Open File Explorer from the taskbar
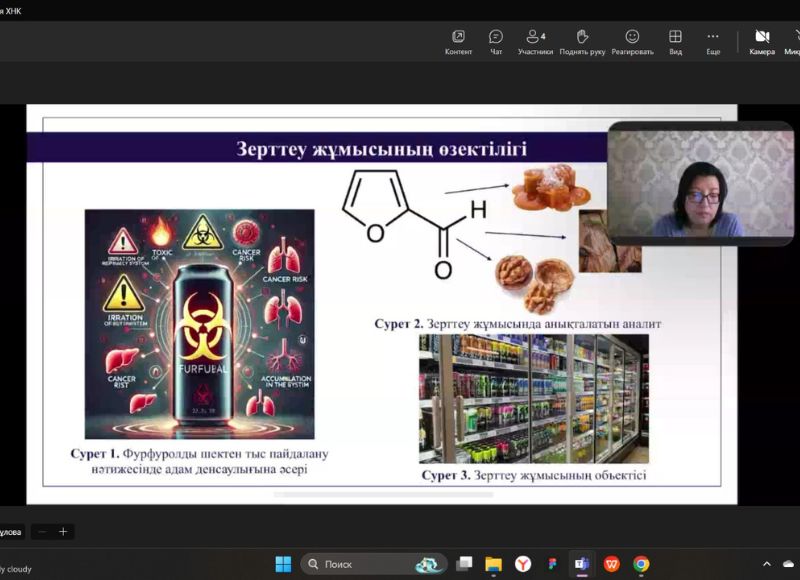800x580 pixels. click(493, 564)
